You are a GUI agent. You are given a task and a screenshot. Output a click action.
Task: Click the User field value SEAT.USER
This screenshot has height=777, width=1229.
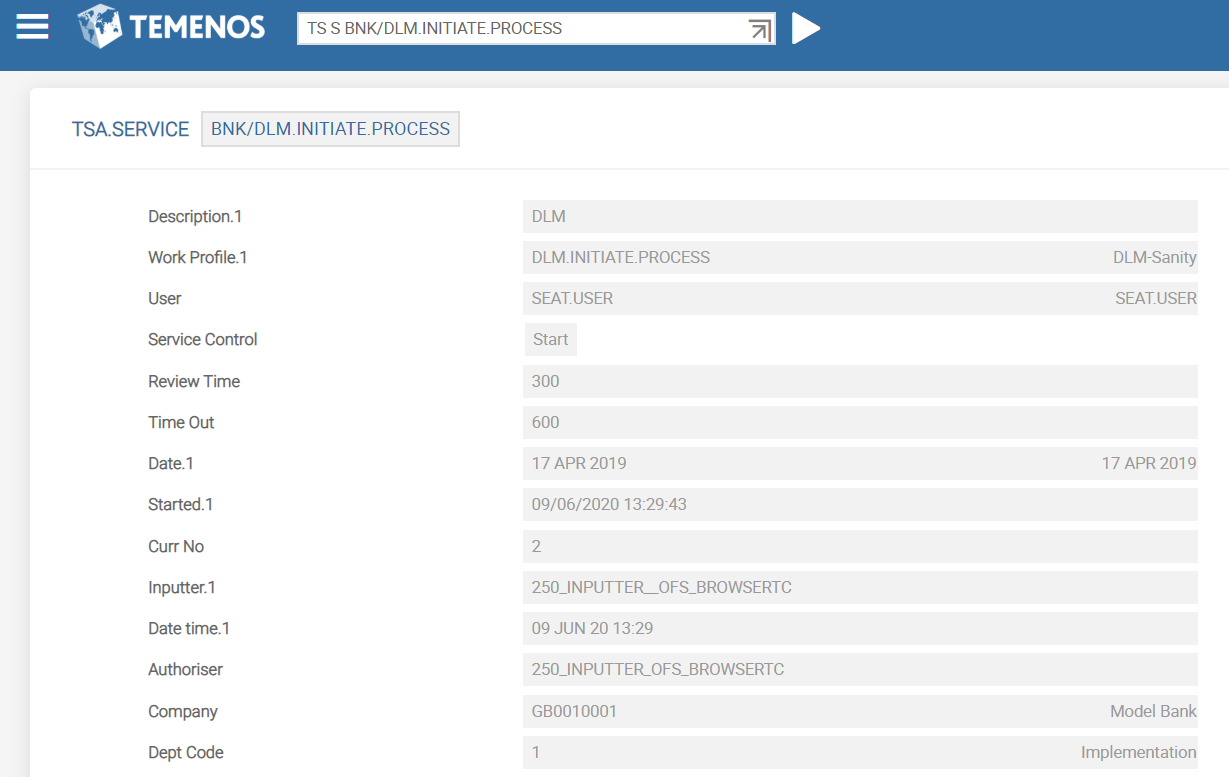(x=572, y=298)
